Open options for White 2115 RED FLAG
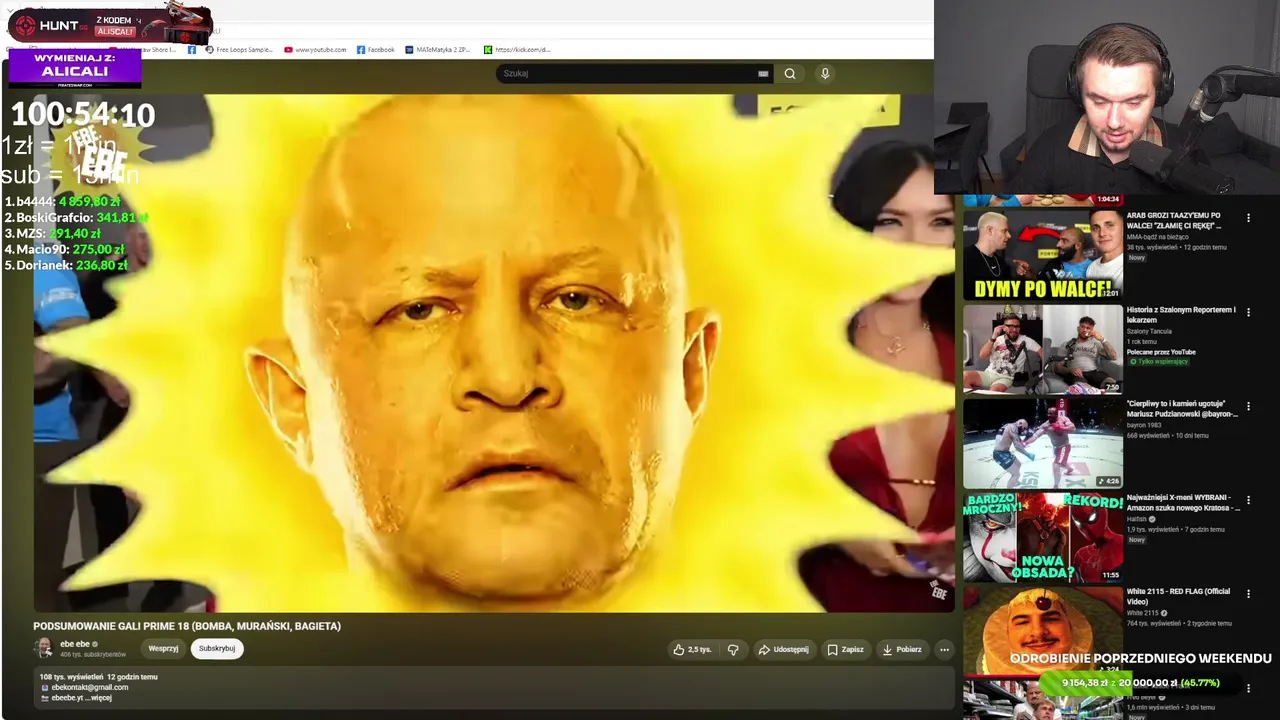The image size is (1280, 720). point(1248,594)
